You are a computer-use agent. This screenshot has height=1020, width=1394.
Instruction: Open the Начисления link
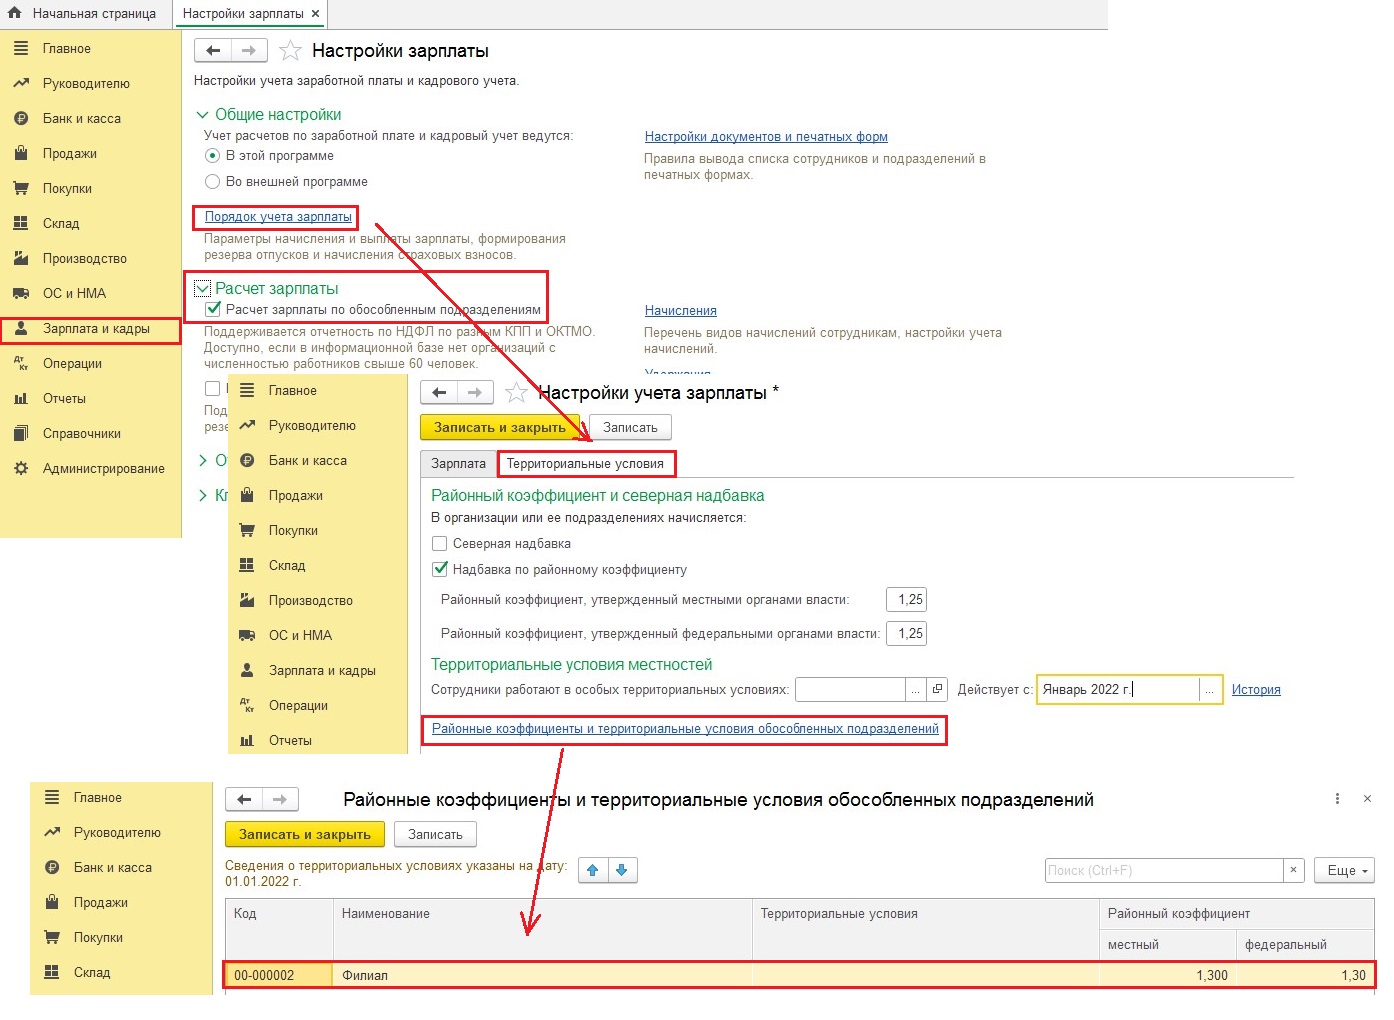681,311
